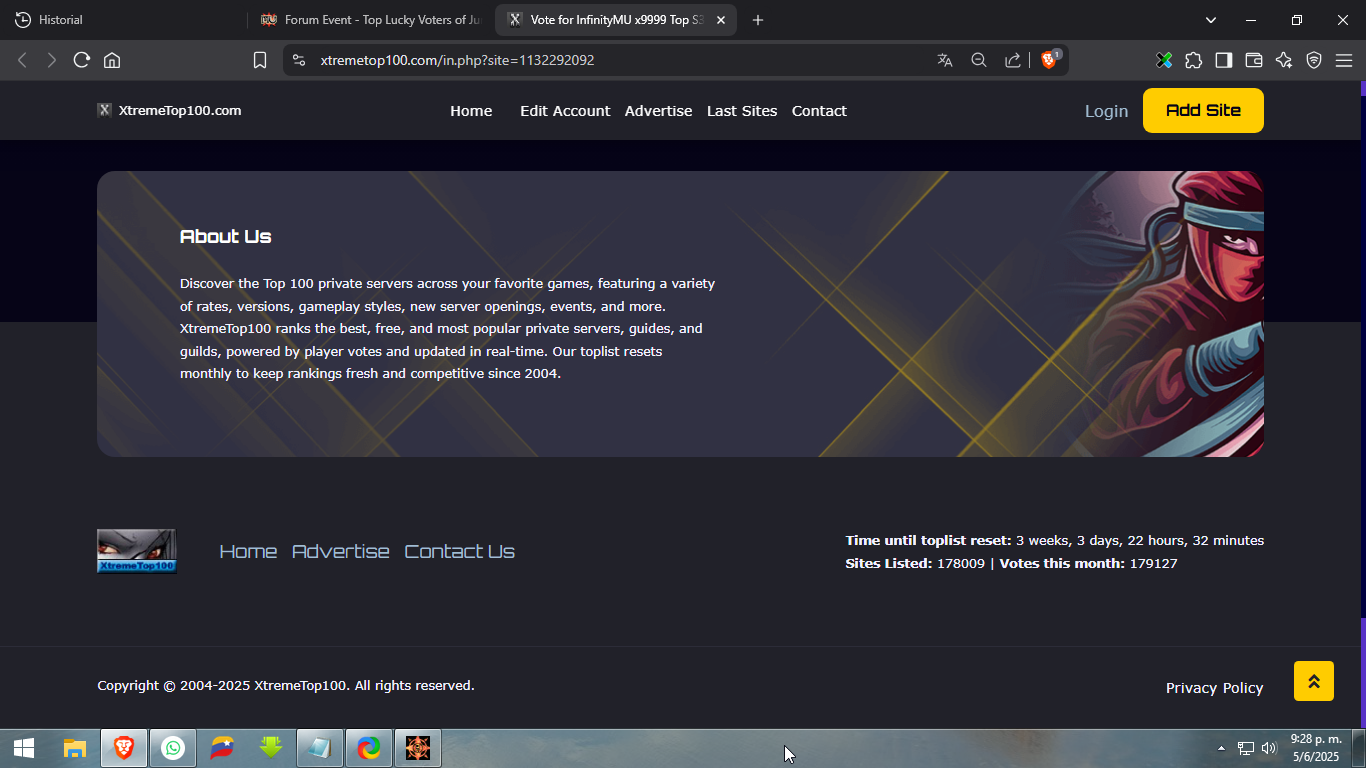Click the translate page icon
Viewport: 1366px width, 768px height.
[x=945, y=60]
